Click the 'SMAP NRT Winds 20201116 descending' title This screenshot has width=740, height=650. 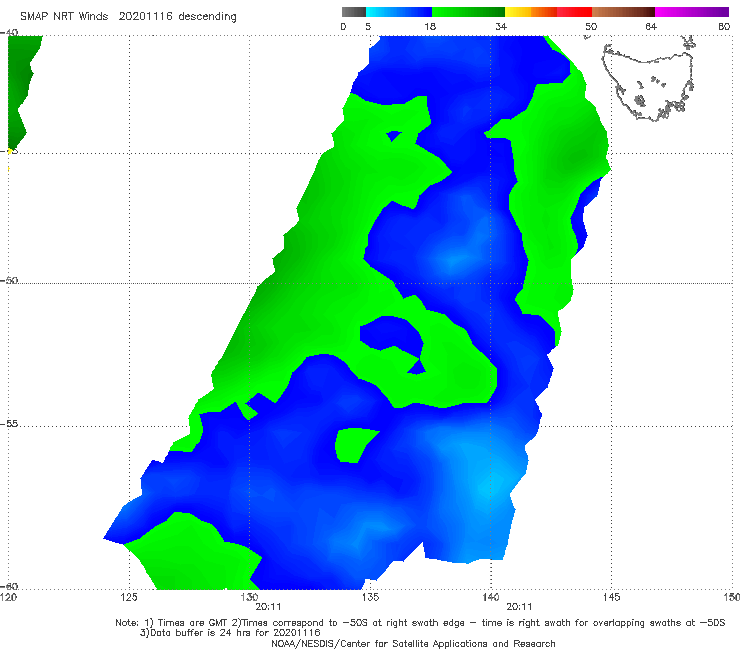(128, 16)
